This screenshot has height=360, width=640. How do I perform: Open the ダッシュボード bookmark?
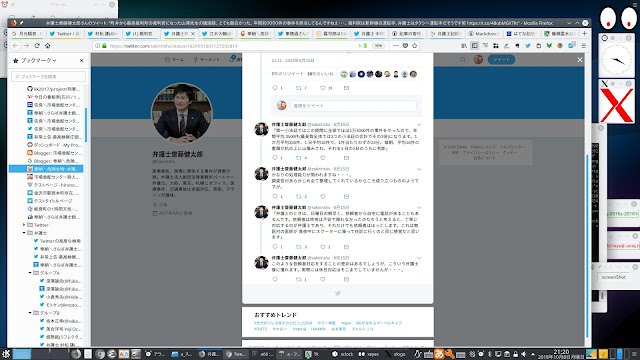(54, 145)
